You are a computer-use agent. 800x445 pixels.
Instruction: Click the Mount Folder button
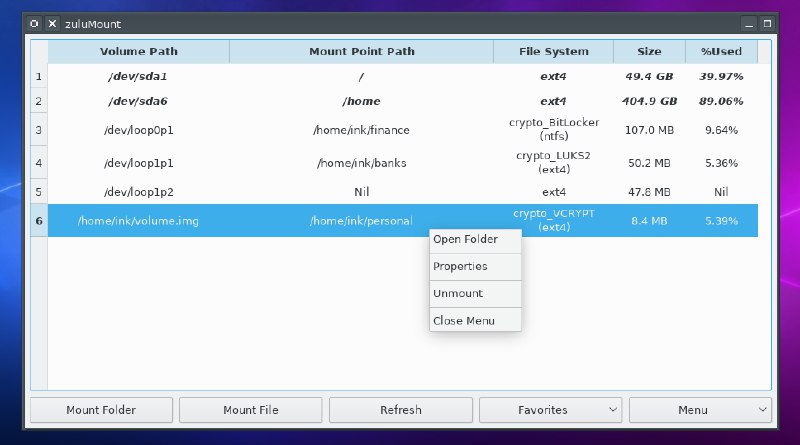[x=101, y=410]
